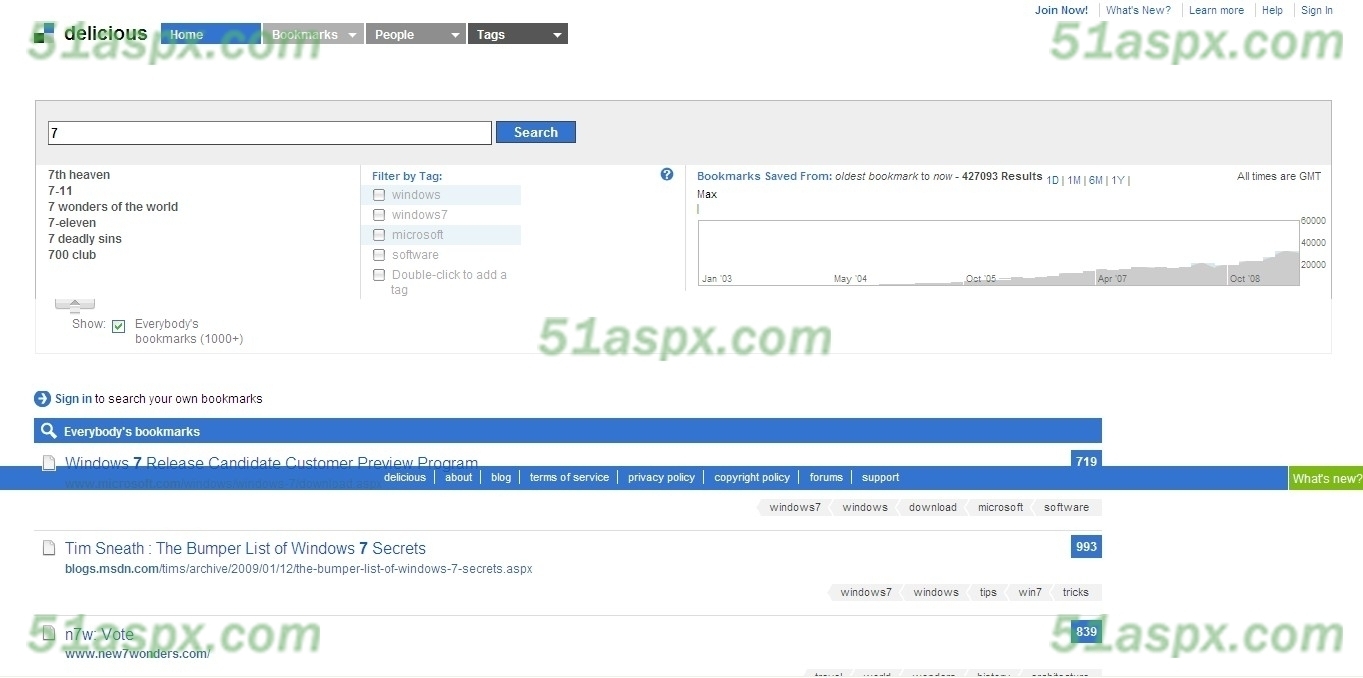The width and height of the screenshot is (1363, 678).
Task: Choose the 7-11 suggestion
Action: pos(60,191)
